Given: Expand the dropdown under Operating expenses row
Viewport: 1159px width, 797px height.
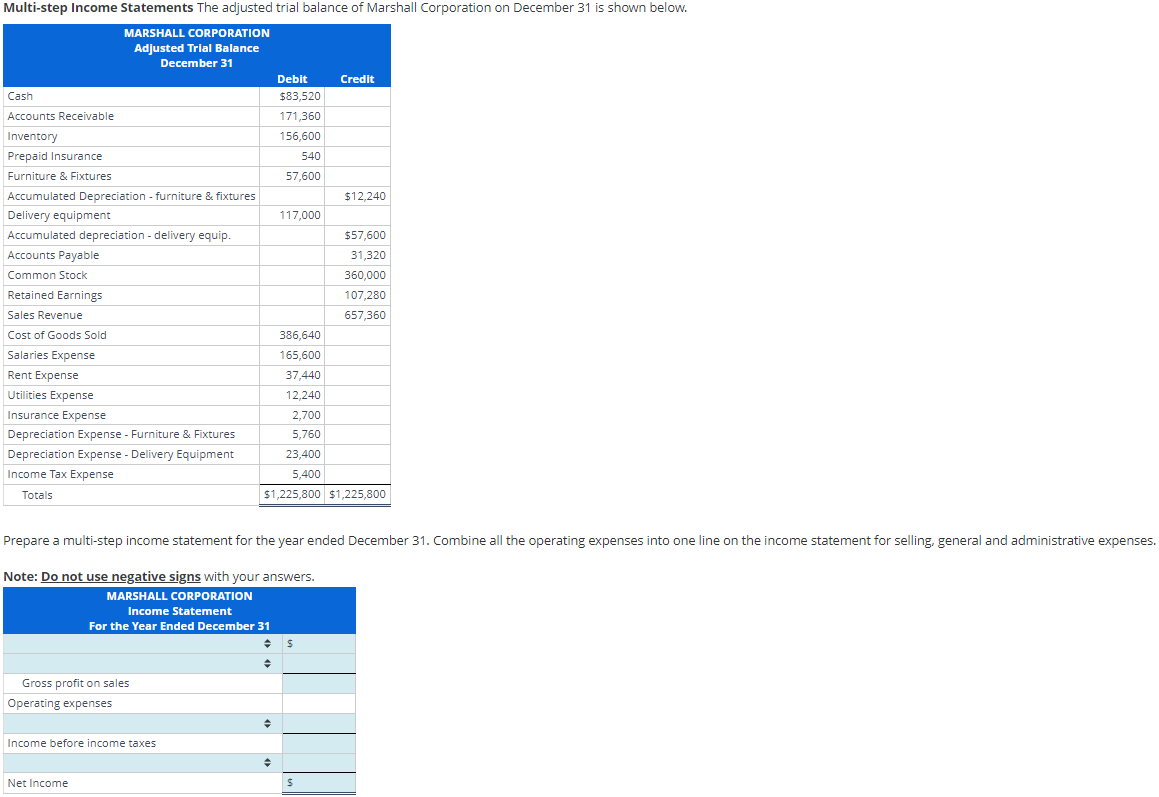Looking at the screenshot, I should coord(266,722).
